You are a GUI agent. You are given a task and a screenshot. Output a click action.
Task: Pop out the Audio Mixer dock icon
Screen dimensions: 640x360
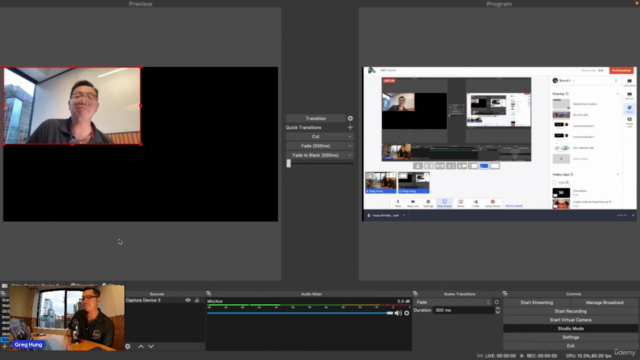tap(209, 293)
